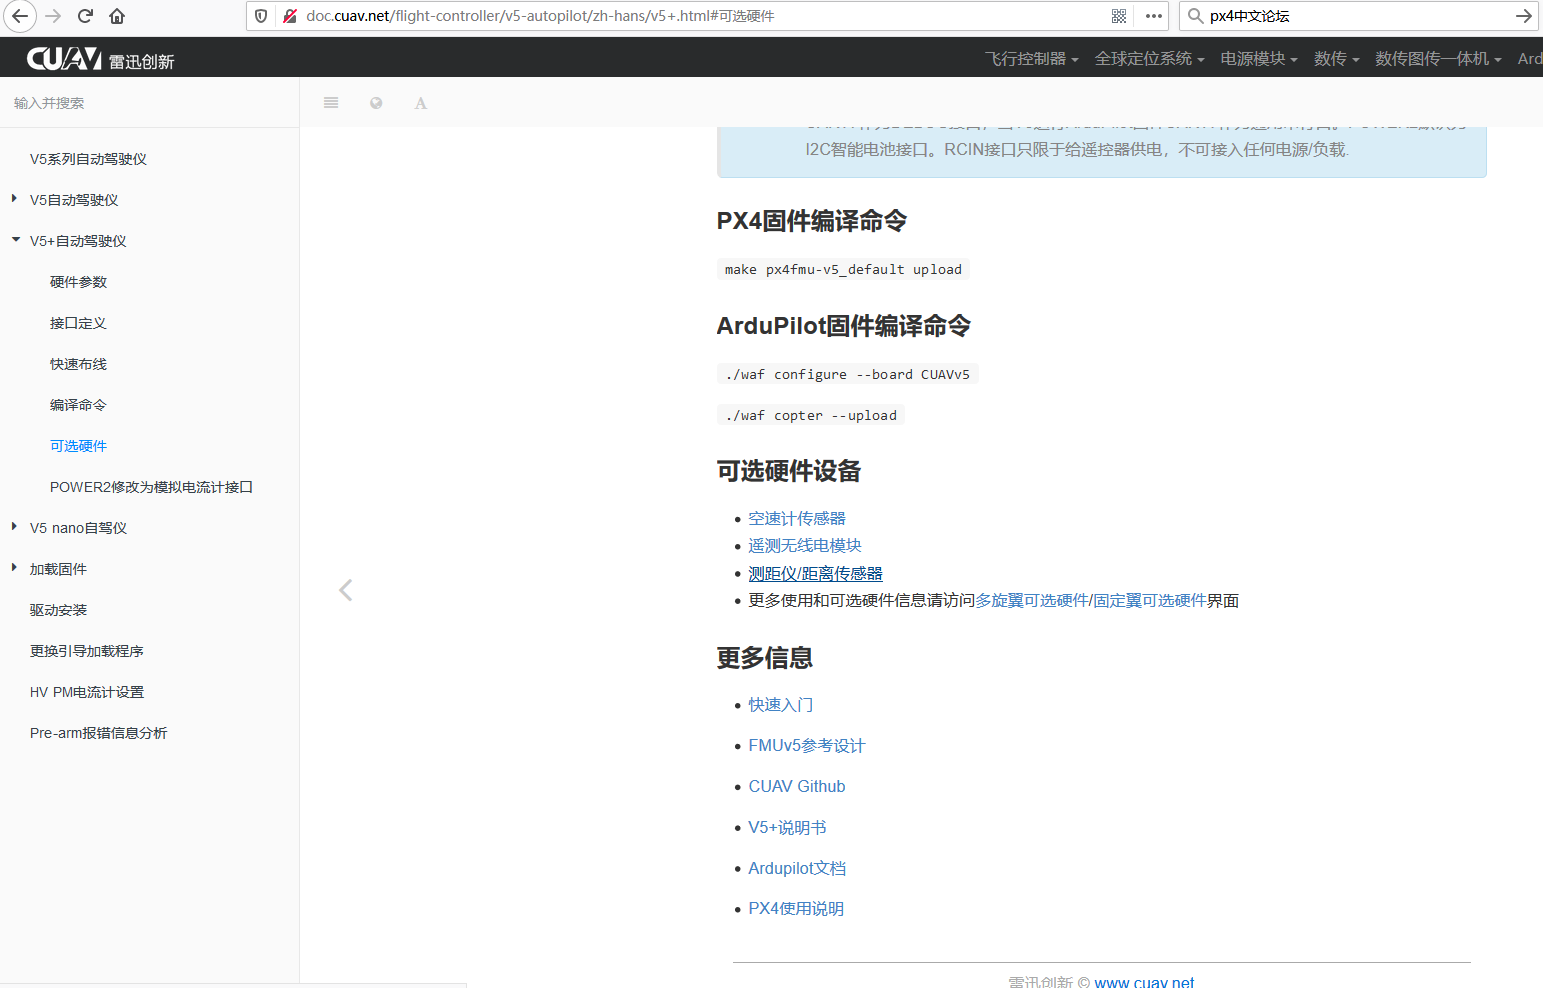Open 更换引导加载程序 sidebar item
Screen dimensions: 1543x988
coord(87,651)
